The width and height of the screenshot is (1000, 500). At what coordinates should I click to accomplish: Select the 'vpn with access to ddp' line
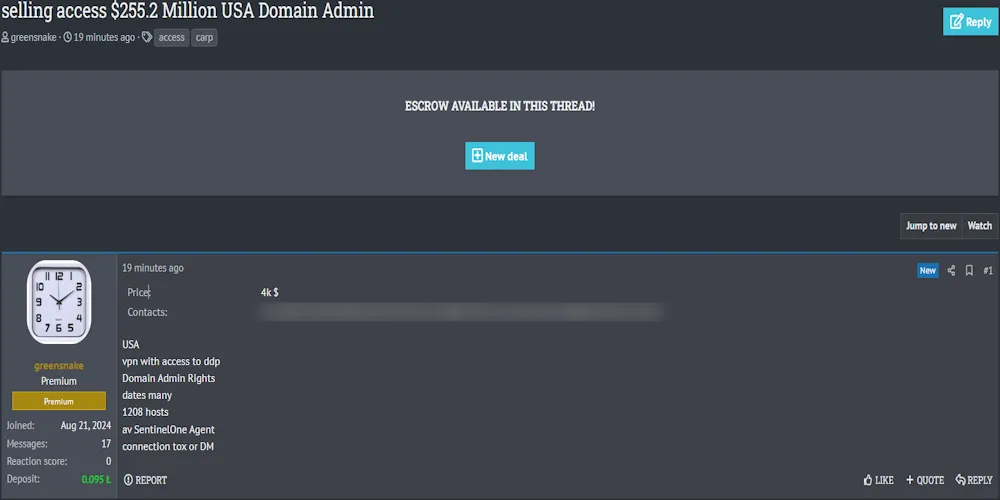coord(171,362)
